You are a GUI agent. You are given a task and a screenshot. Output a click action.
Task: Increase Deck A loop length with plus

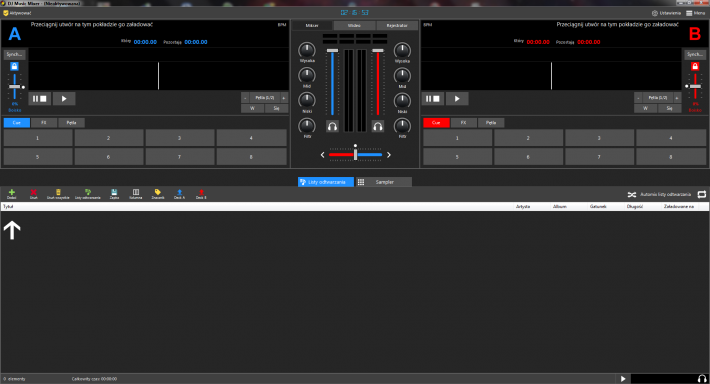point(284,98)
